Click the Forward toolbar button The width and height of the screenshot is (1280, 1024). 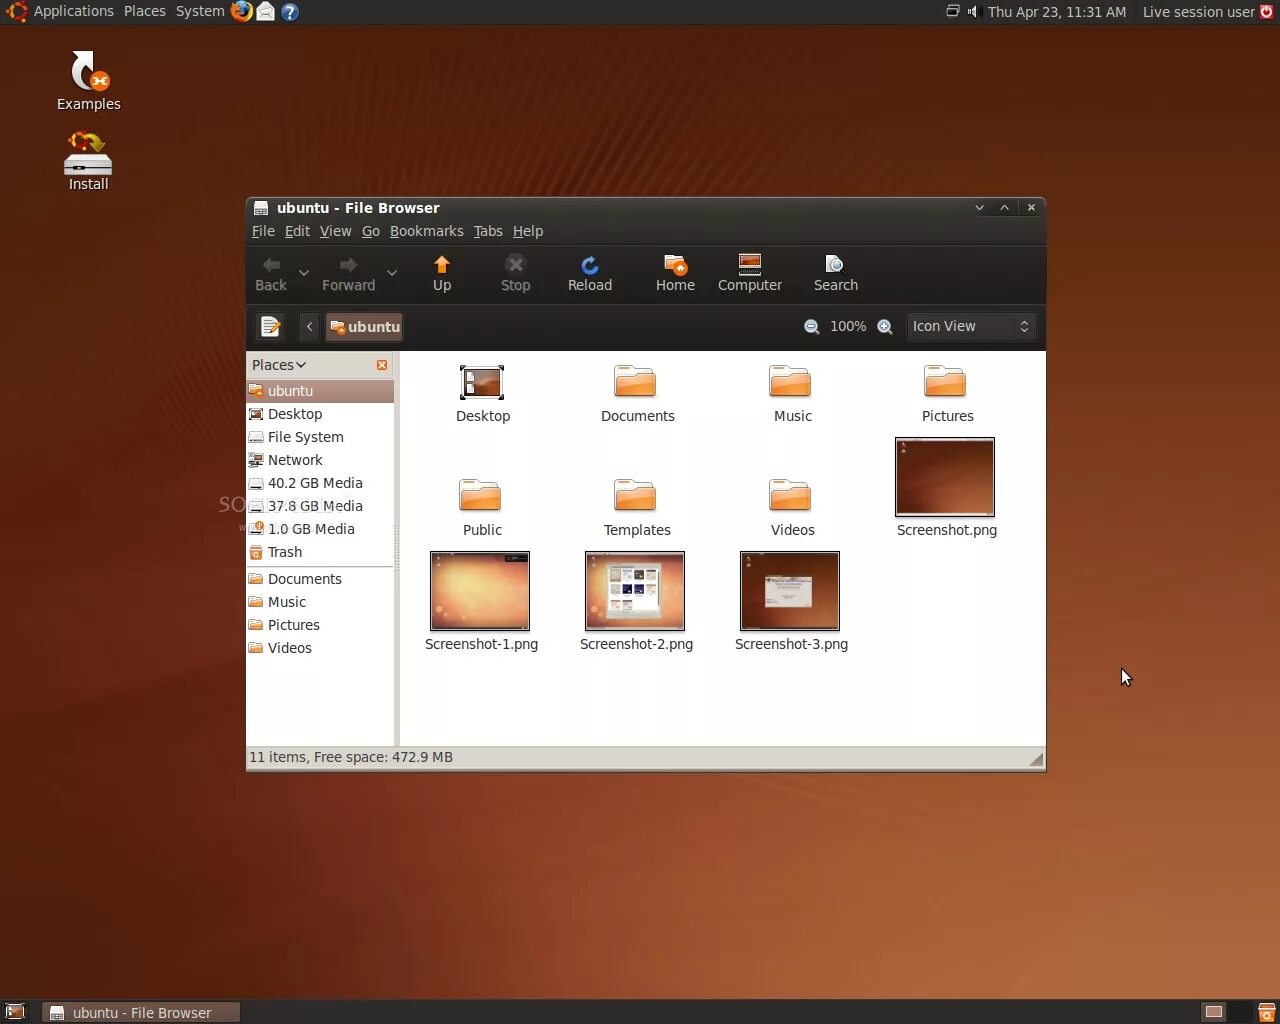coord(348,274)
